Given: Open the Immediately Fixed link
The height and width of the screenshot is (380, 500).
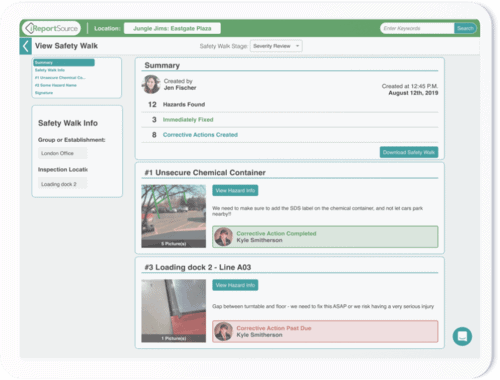Looking at the screenshot, I should click(188, 120).
